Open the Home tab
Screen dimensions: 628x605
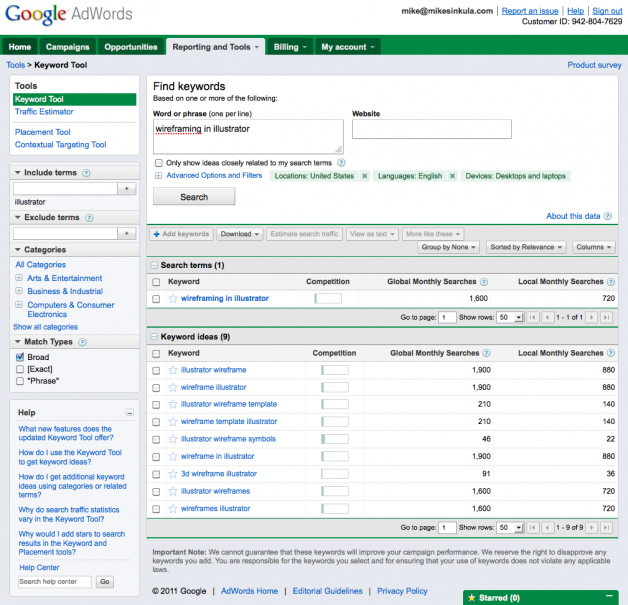20,47
